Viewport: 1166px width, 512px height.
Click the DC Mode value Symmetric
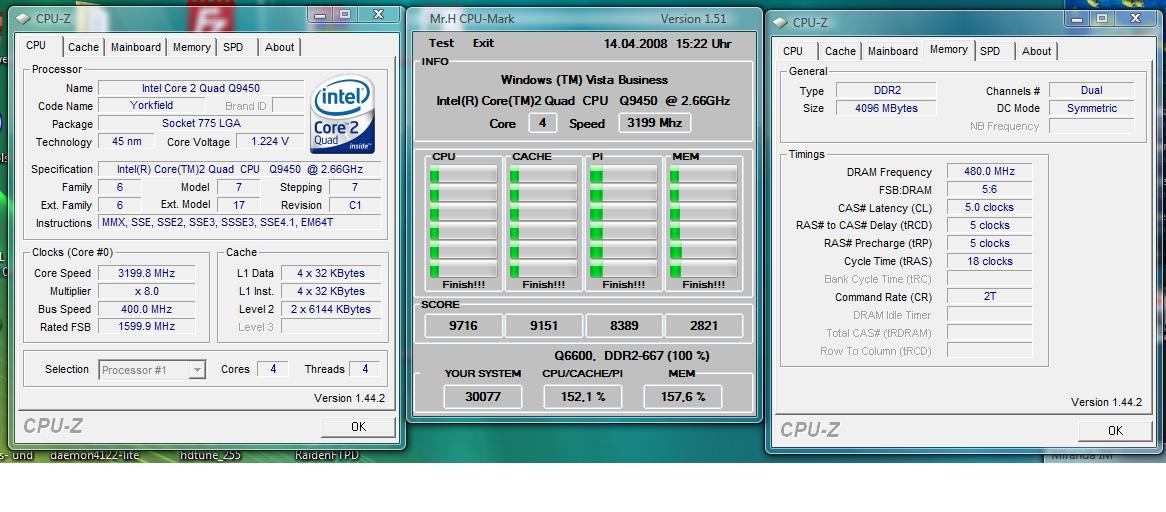[x=1092, y=108]
